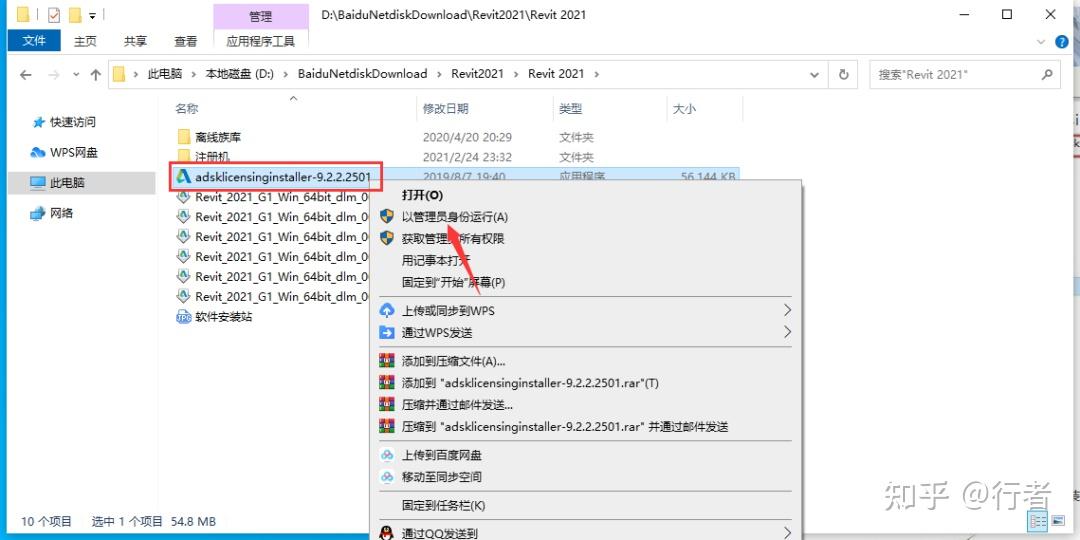The width and height of the screenshot is (1080, 540).
Task: Select the adsklicensinginstaller-9.2.2.2501 file
Action: coord(276,176)
